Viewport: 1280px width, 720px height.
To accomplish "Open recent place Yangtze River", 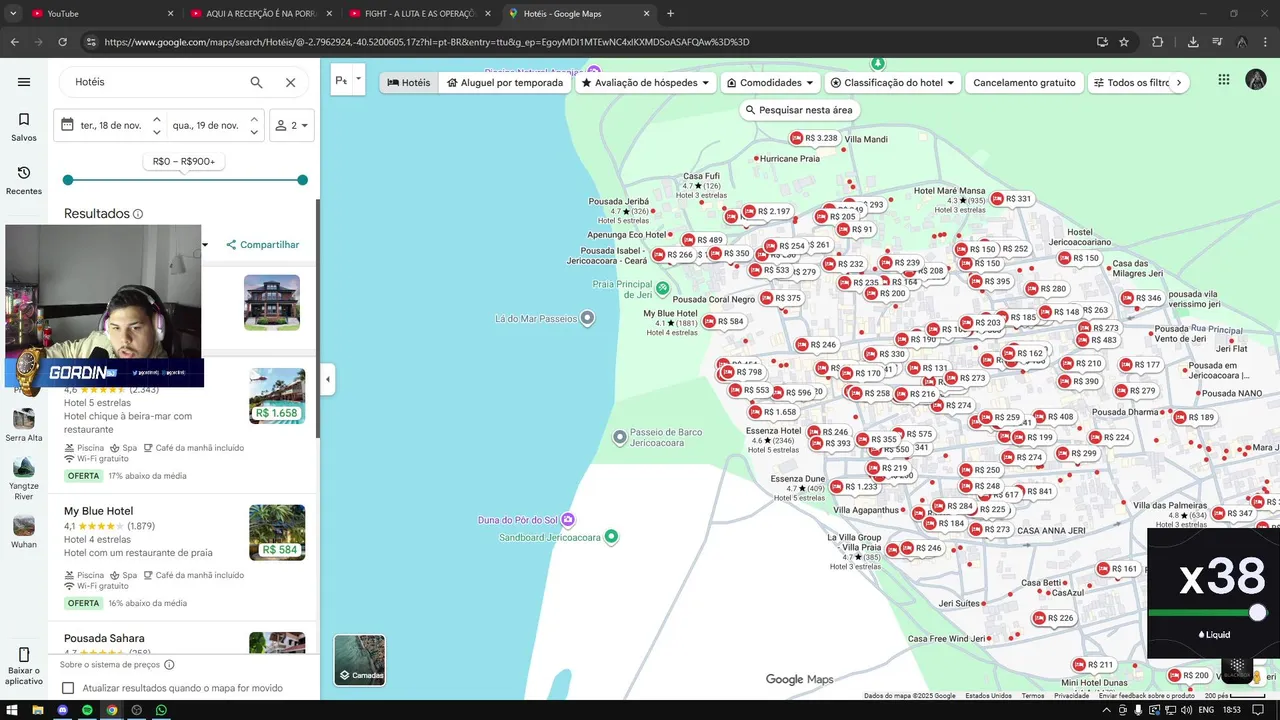I will tap(24, 479).
